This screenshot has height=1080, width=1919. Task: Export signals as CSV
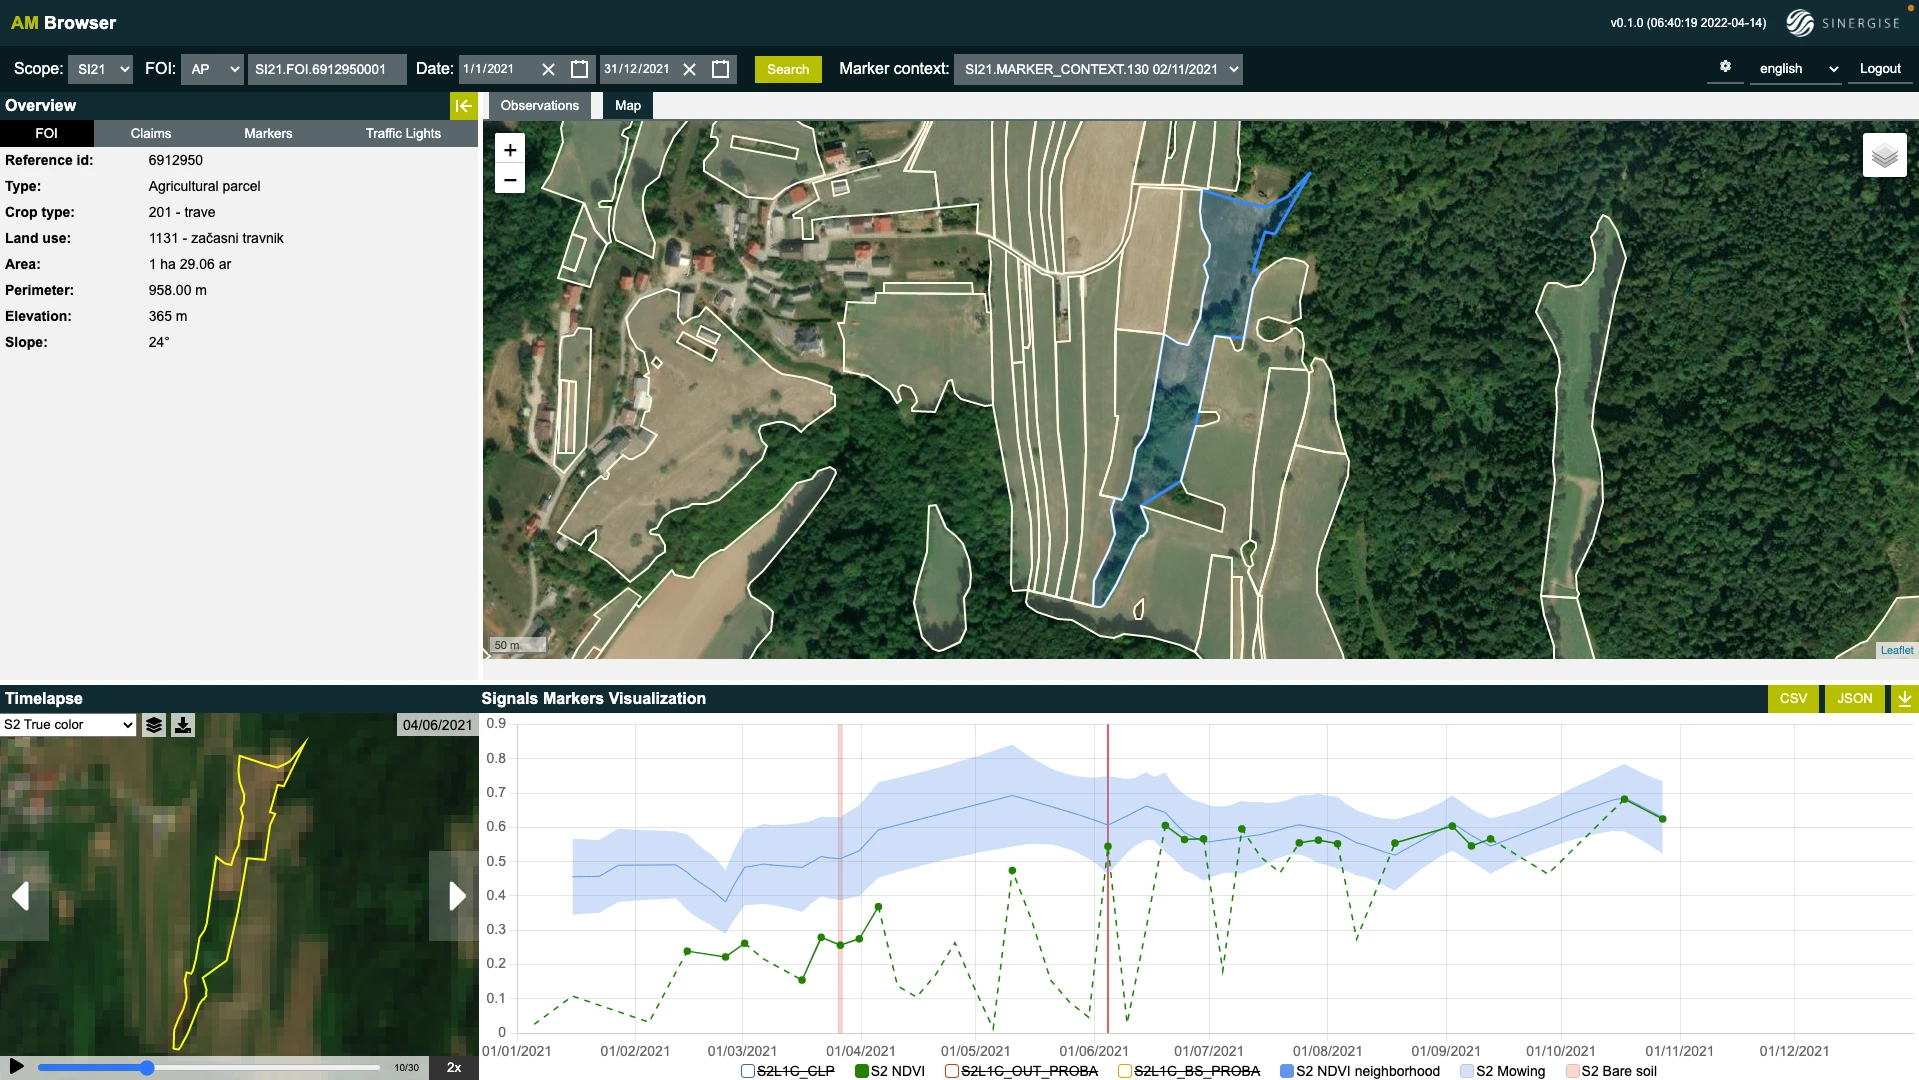tap(1792, 699)
